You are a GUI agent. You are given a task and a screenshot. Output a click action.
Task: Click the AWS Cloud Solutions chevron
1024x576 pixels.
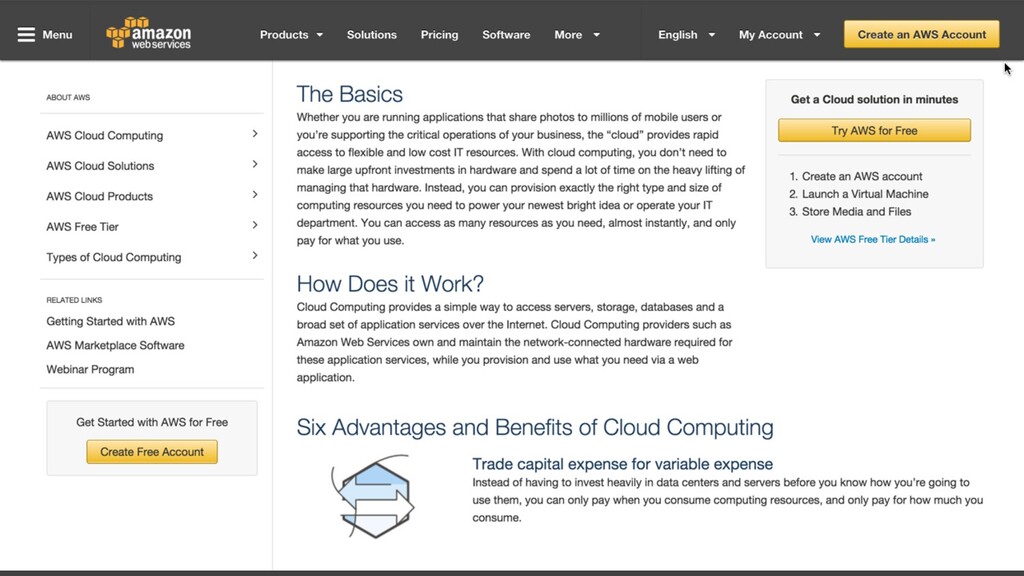pyautogui.click(x=255, y=165)
